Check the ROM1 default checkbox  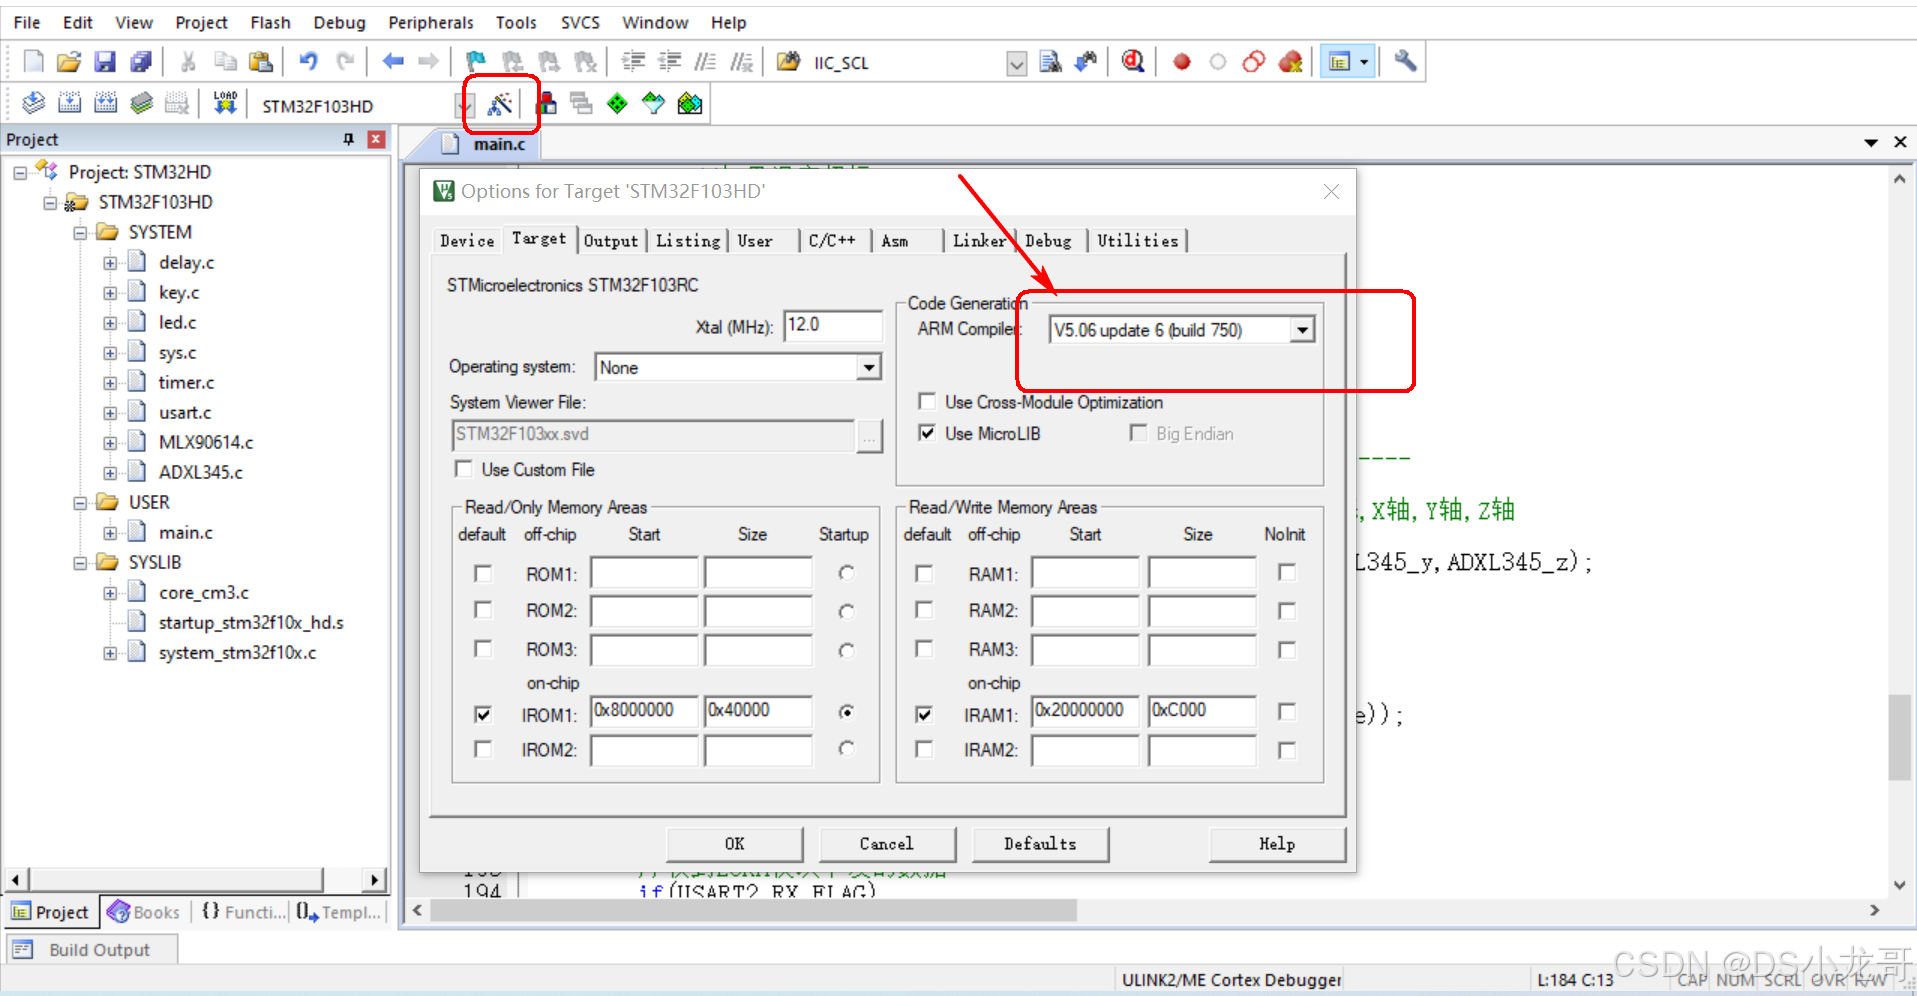pyautogui.click(x=483, y=573)
